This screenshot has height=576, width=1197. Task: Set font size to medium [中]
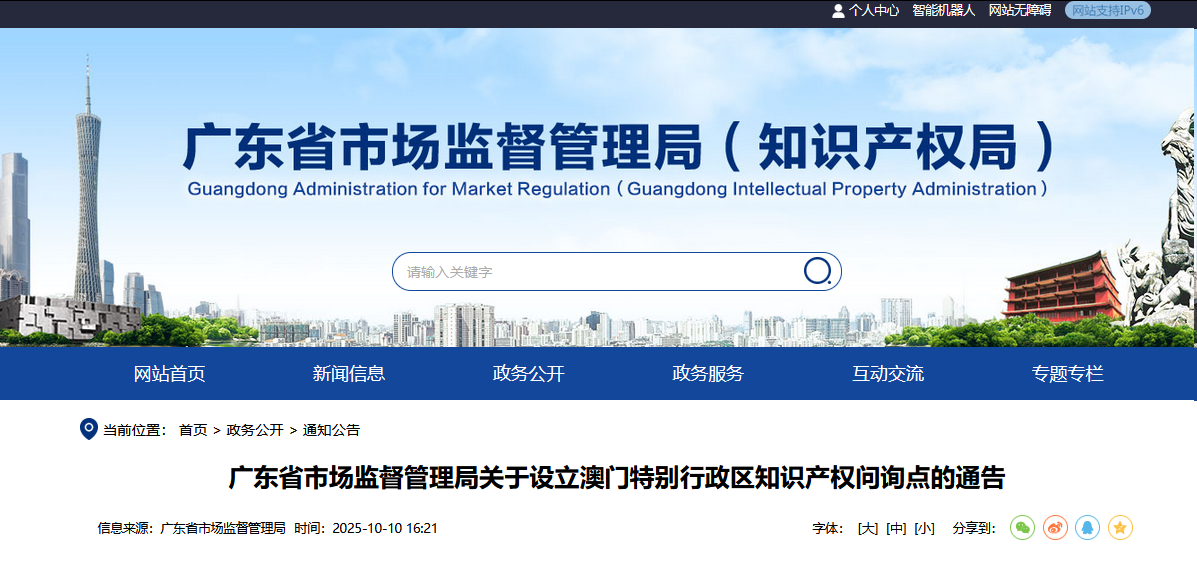click(x=896, y=528)
